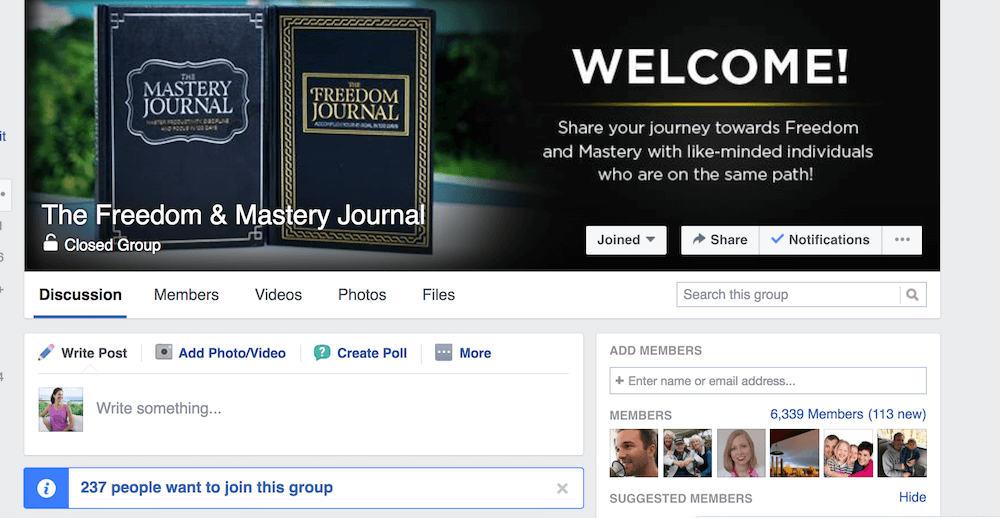Image resolution: width=1000 pixels, height=518 pixels.
Task: Open the Members tab
Action: 186,295
